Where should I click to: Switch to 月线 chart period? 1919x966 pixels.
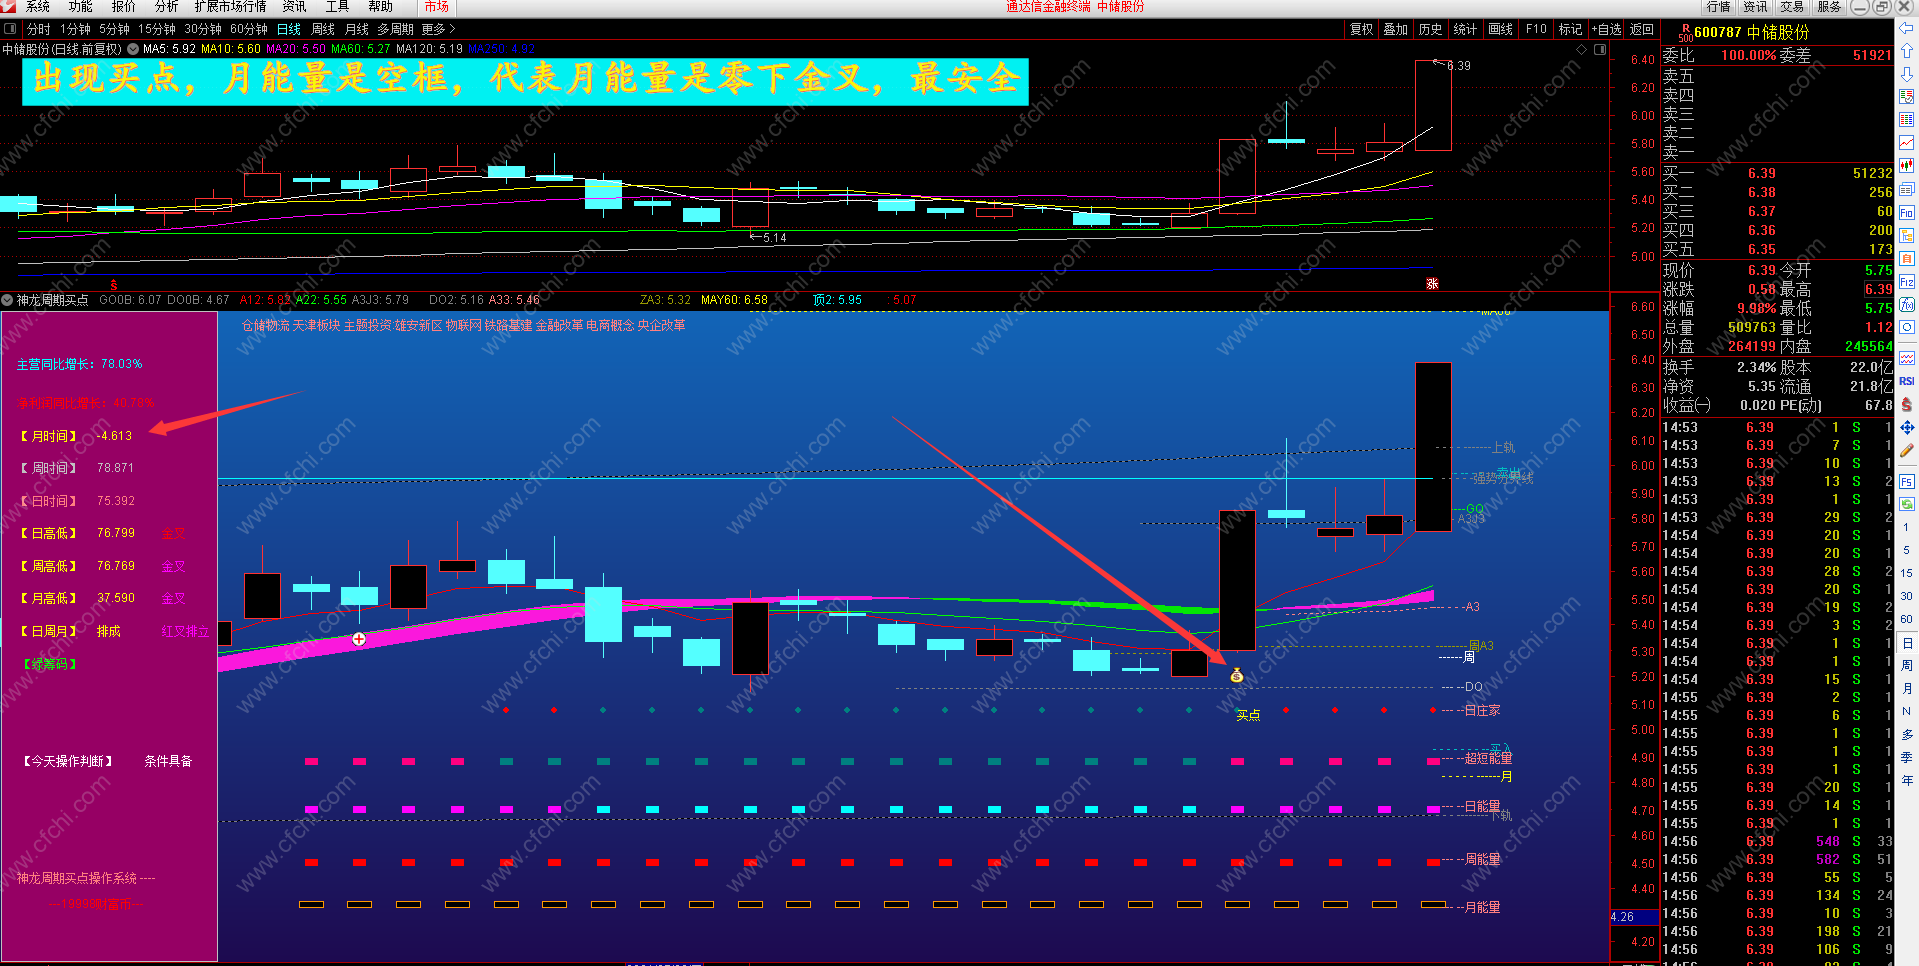pyautogui.click(x=356, y=29)
